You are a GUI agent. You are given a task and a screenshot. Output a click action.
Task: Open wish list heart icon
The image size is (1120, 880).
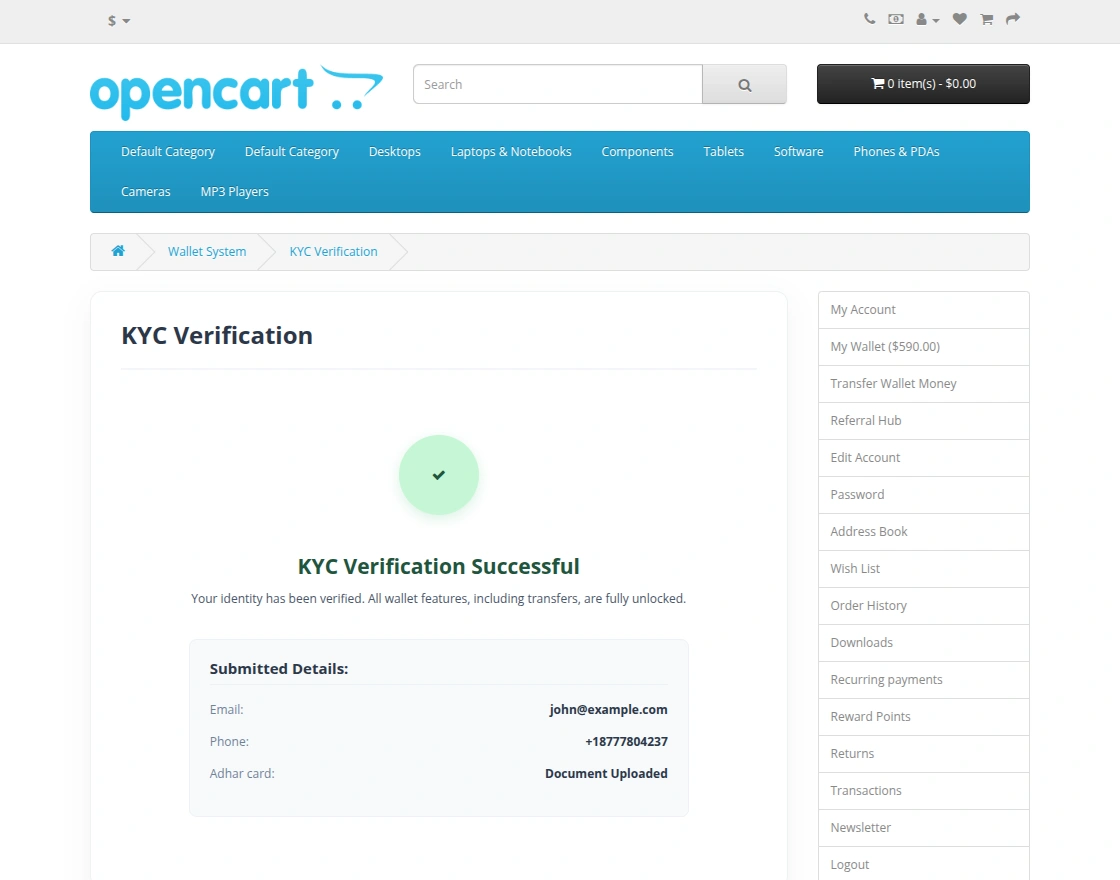(x=959, y=19)
